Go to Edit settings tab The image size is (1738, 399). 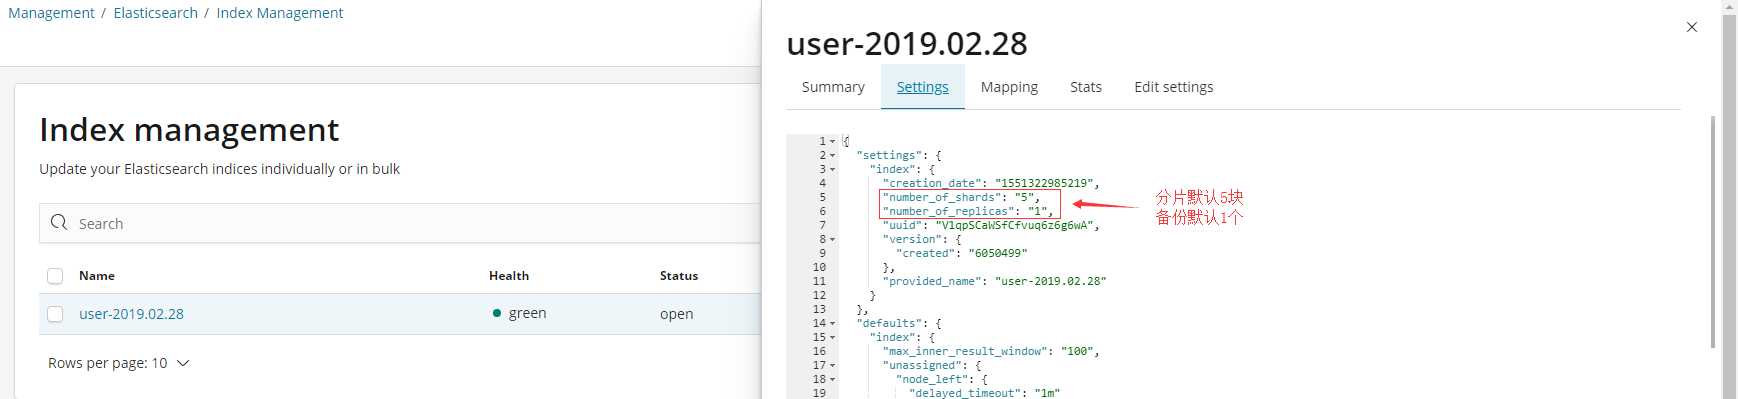(1174, 87)
